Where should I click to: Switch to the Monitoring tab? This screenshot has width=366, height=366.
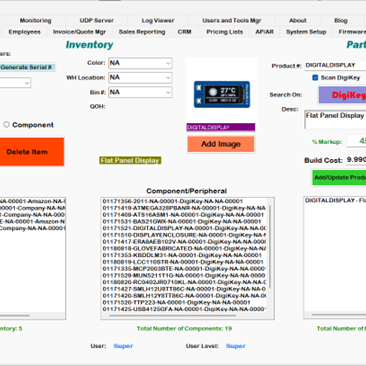[x=35, y=20]
